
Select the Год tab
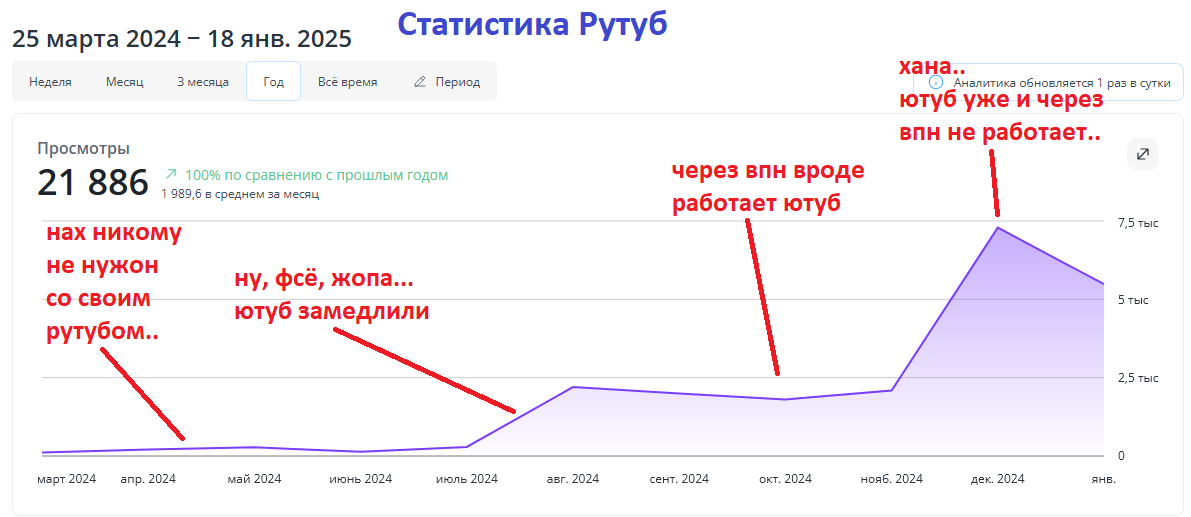pyautogui.click(x=273, y=82)
